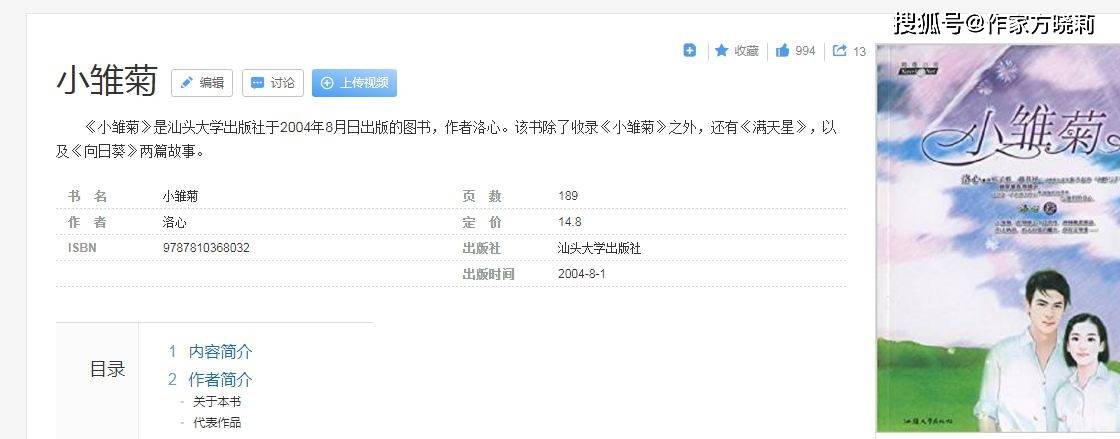Open the 讨论 discussion button

(x=273, y=83)
